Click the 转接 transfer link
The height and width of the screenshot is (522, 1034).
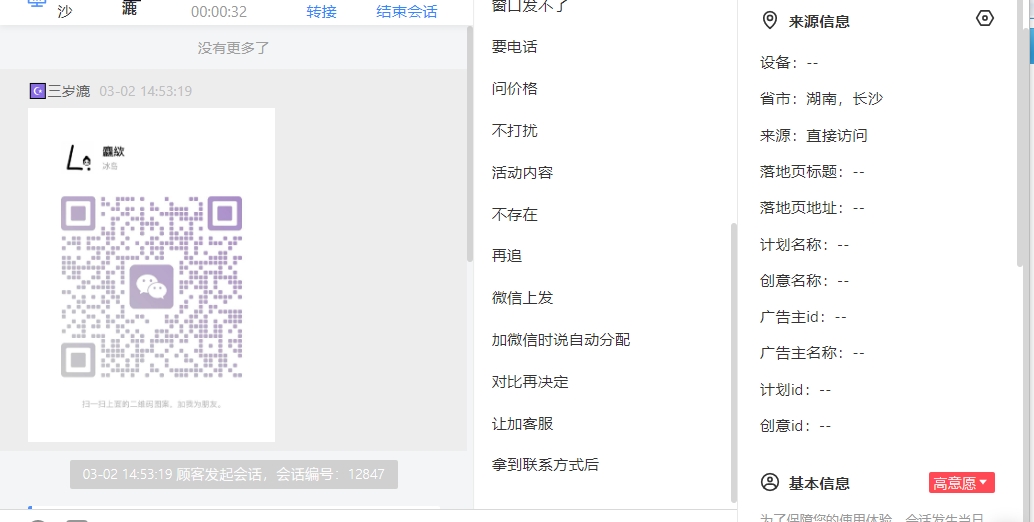[322, 12]
